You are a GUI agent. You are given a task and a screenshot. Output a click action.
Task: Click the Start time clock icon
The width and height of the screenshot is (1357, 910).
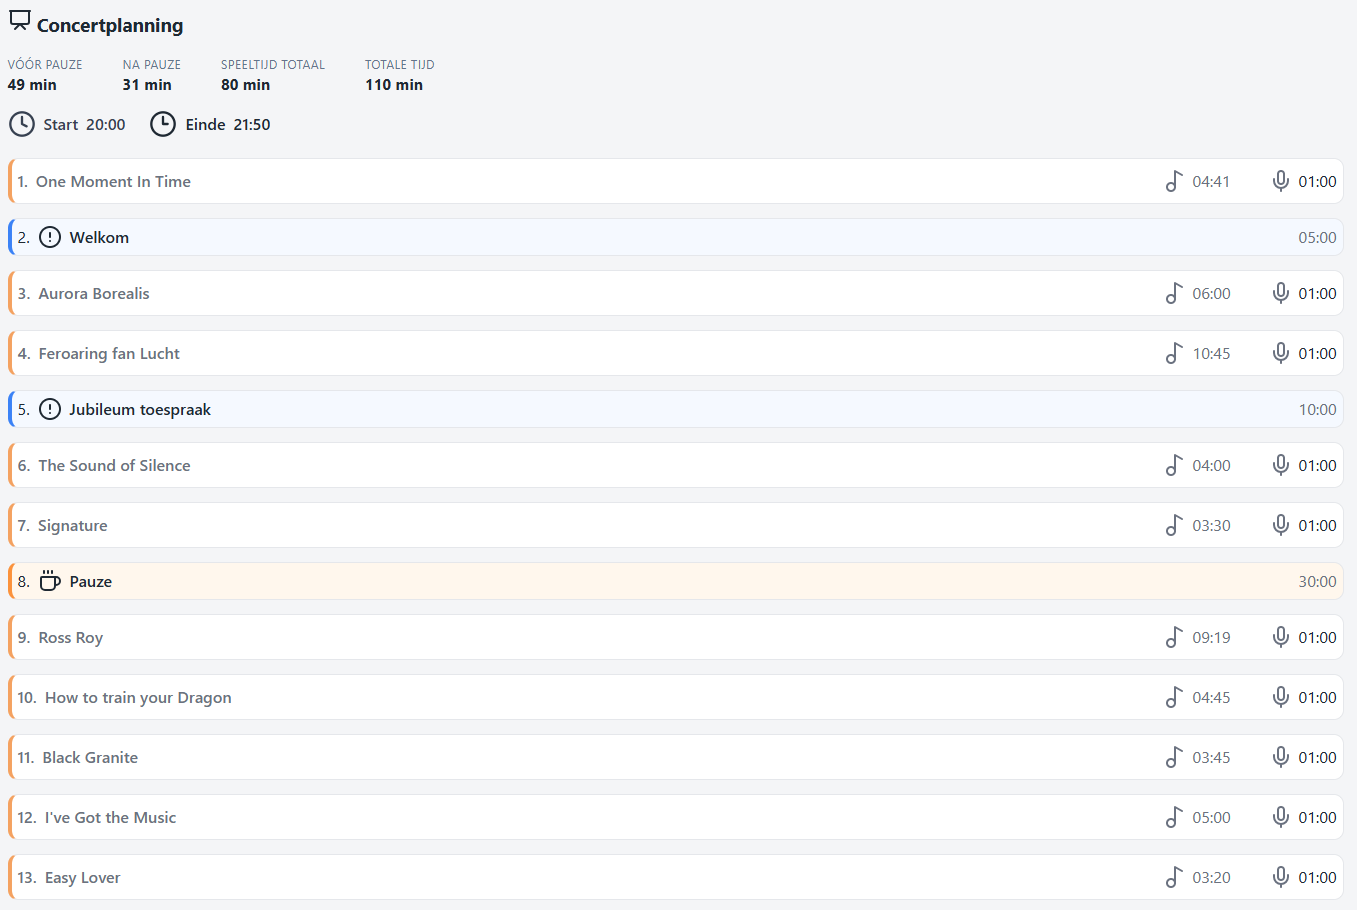[22, 124]
